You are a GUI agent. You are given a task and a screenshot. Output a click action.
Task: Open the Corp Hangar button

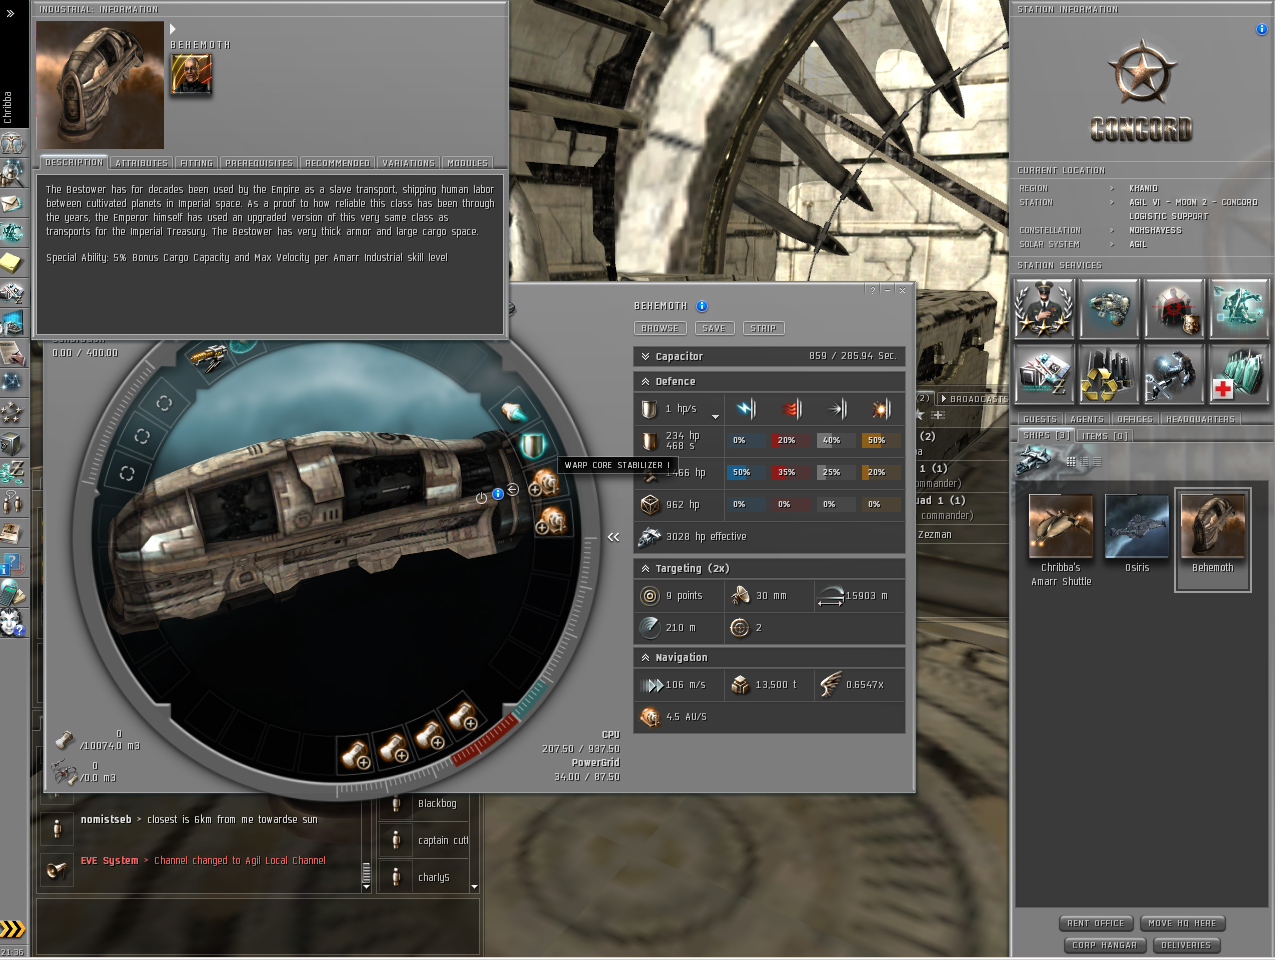click(1104, 945)
